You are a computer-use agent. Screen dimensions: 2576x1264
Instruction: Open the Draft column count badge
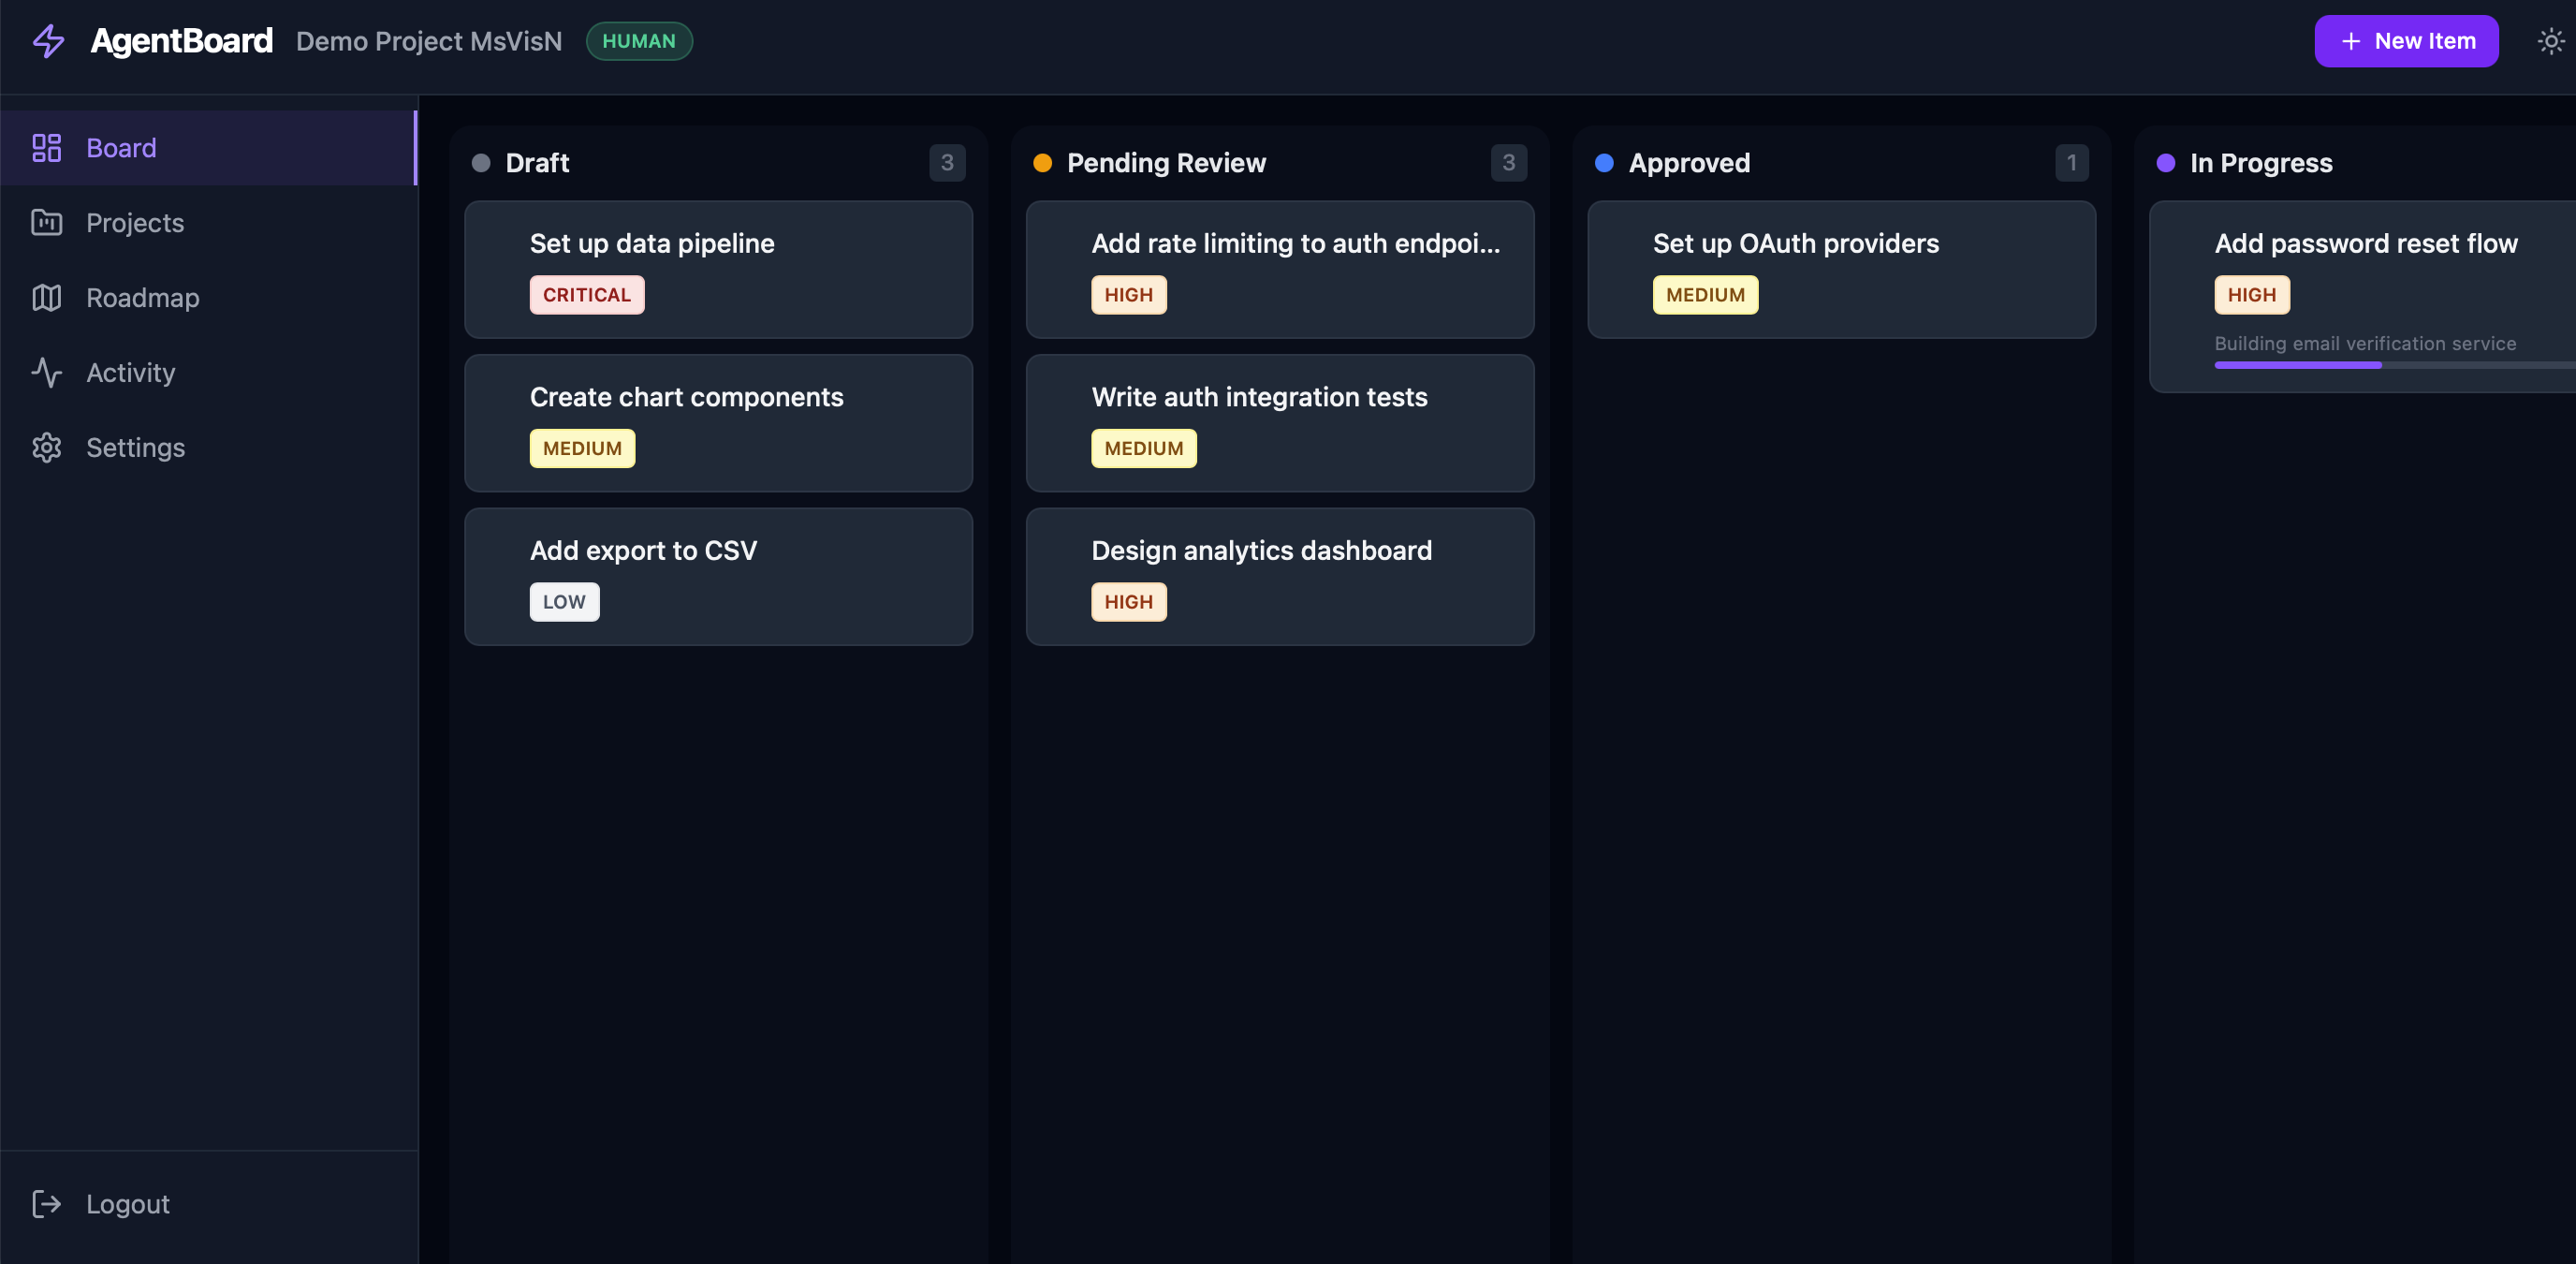click(x=947, y=163)
